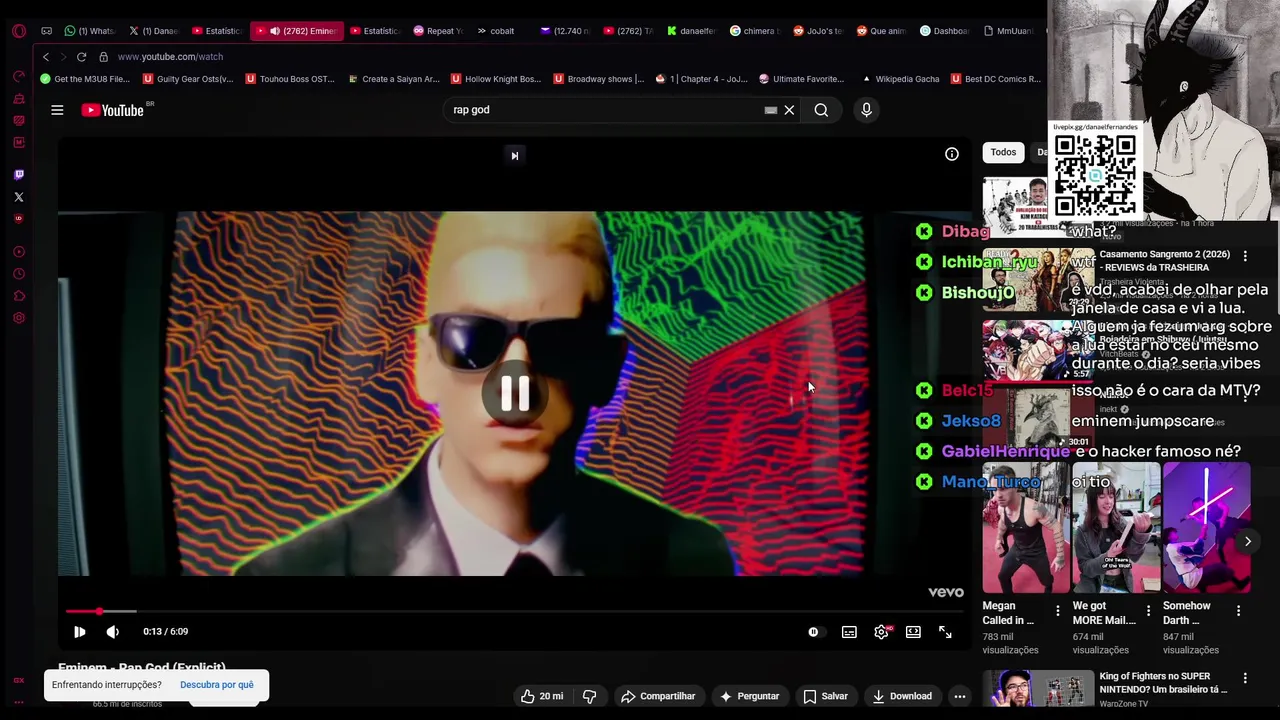Click the Compartilhar share button

(658, 696)
